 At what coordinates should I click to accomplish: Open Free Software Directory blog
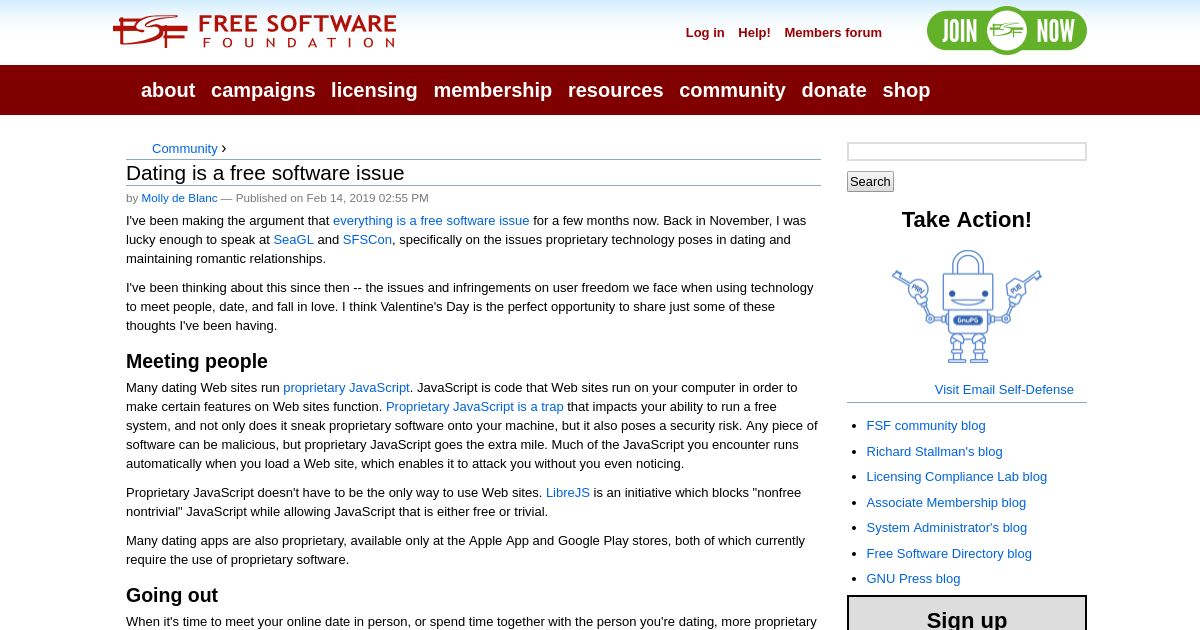[x=949, y=554]
